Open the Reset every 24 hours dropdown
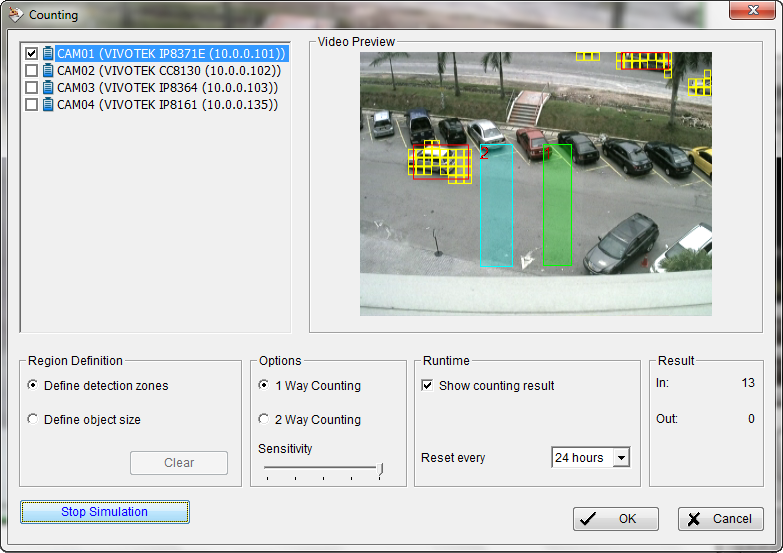The image size is (783, 553). click(x=621, y=458)
